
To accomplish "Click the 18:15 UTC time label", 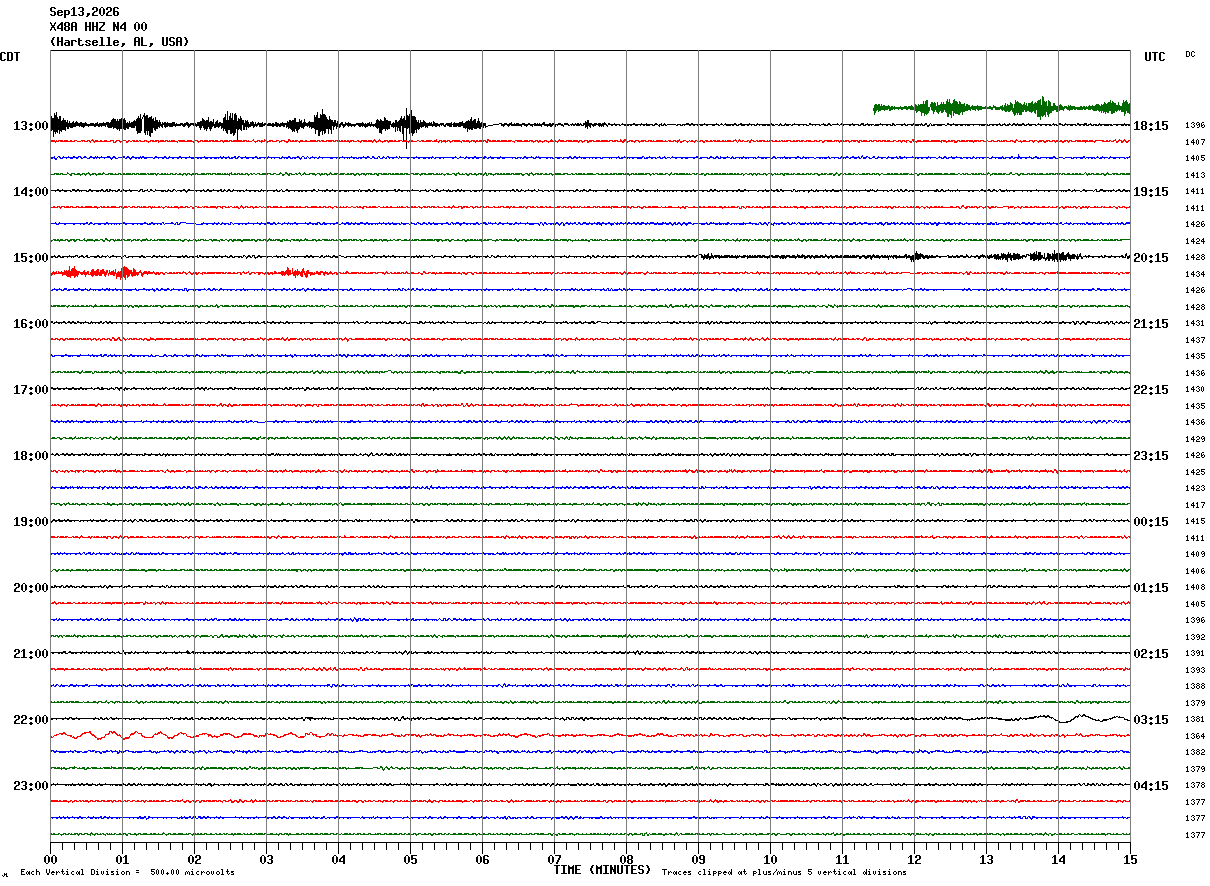I will tap(1151, 126).
